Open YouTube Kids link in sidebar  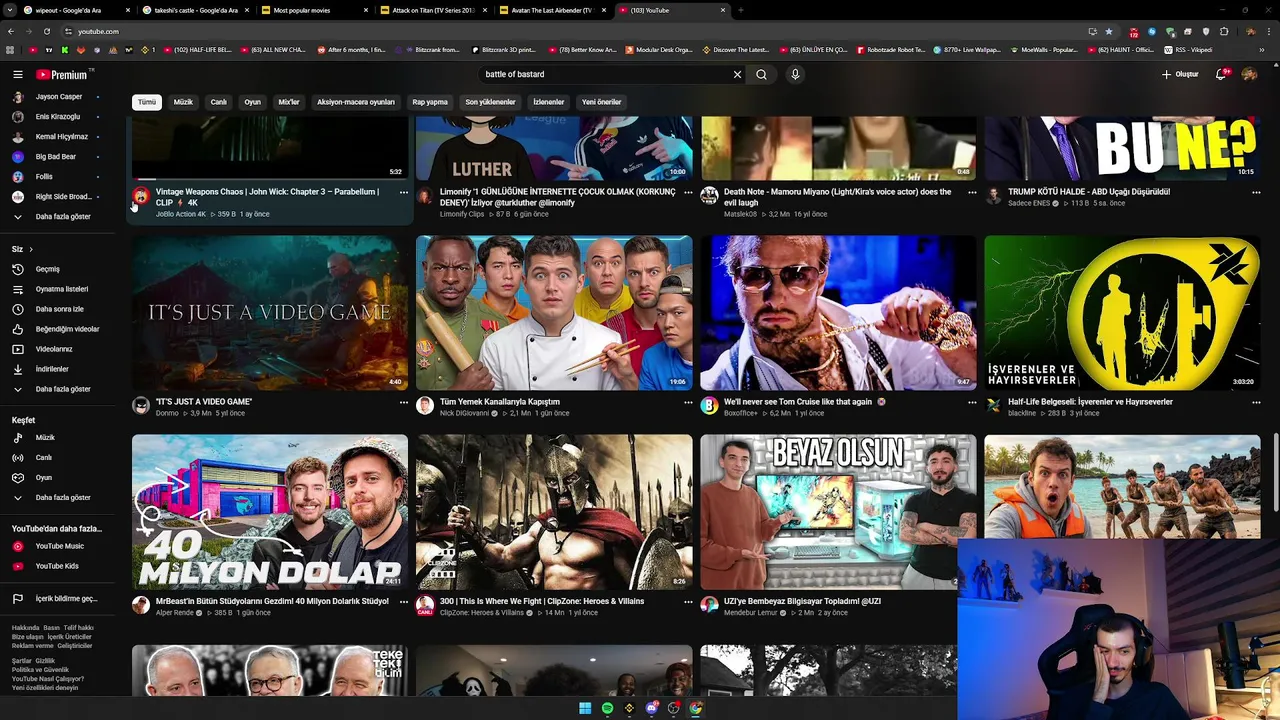click(x=58, y=566)
